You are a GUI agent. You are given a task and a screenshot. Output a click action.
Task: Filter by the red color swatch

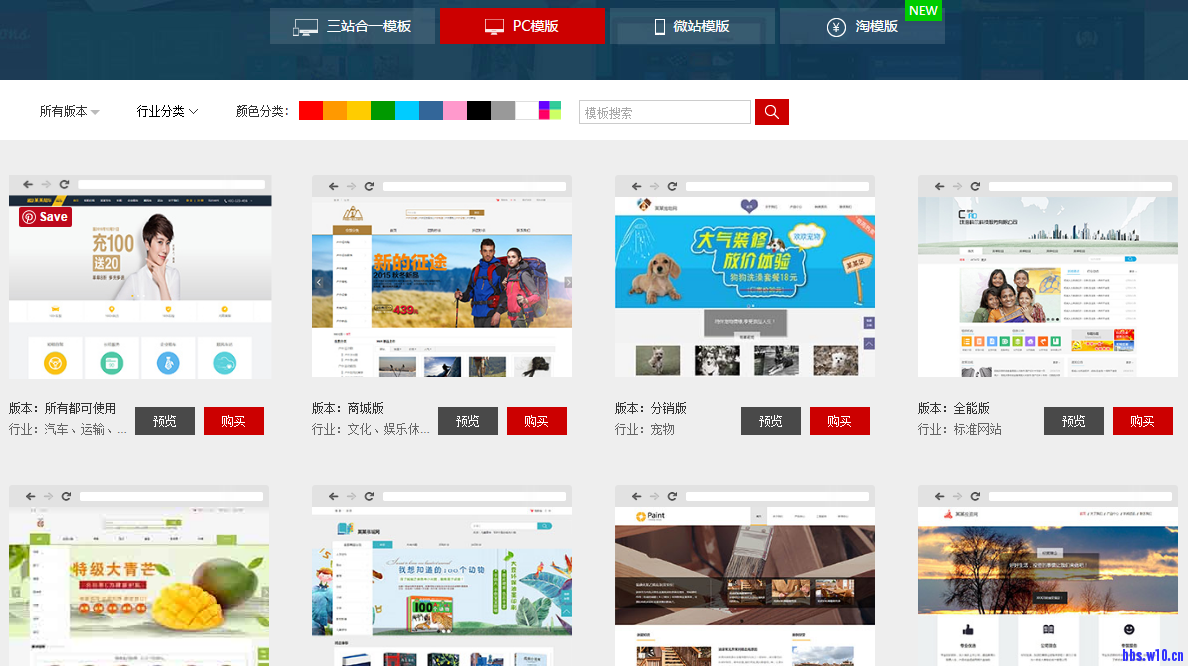pos(311,111)
